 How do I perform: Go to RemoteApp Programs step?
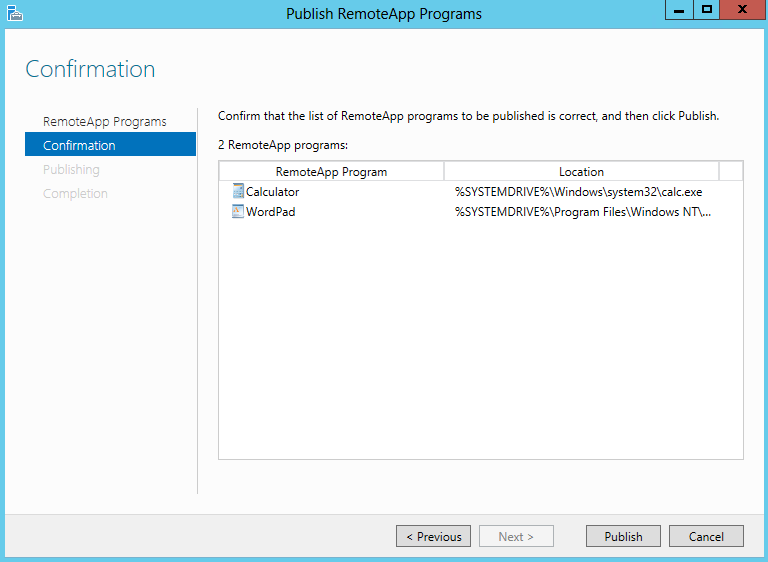pos(105,122)
